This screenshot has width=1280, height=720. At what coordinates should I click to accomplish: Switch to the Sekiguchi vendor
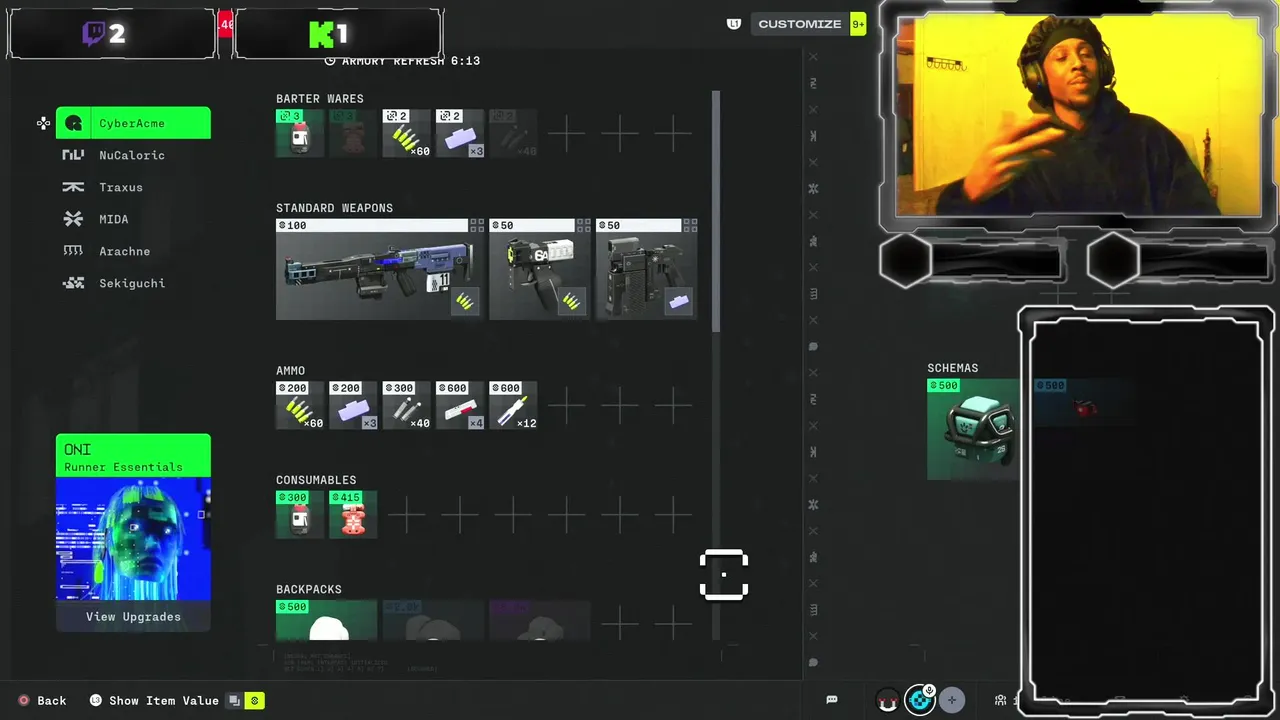click(x=133, y=283)
